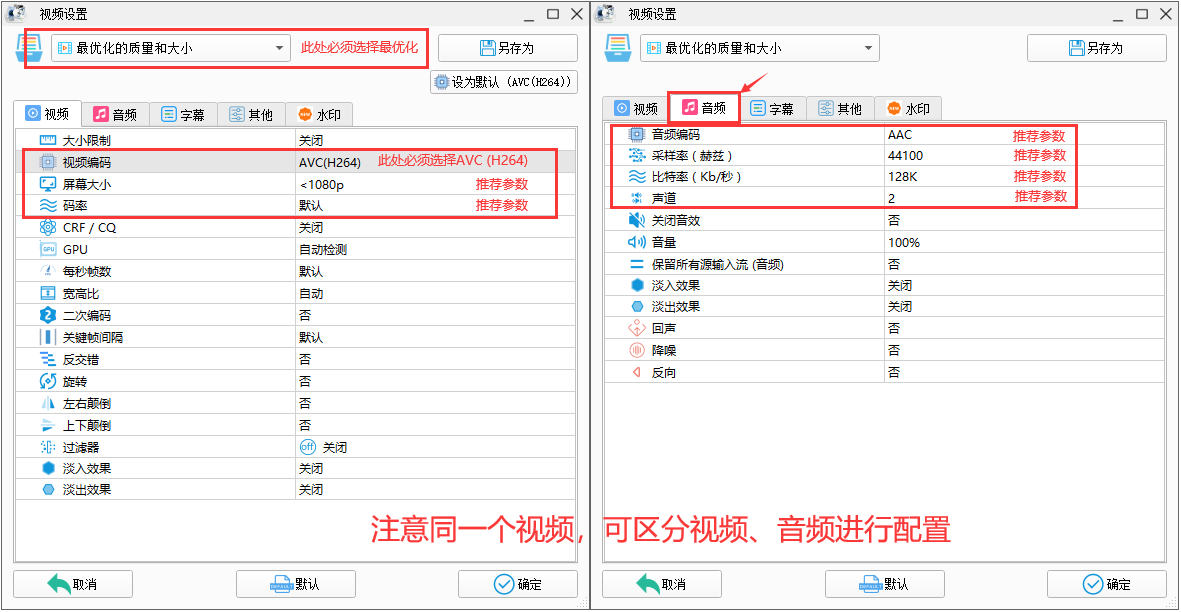Toggle the 左右颠倒 value 否
The image size is (1181, 612).
click(305, 403)
